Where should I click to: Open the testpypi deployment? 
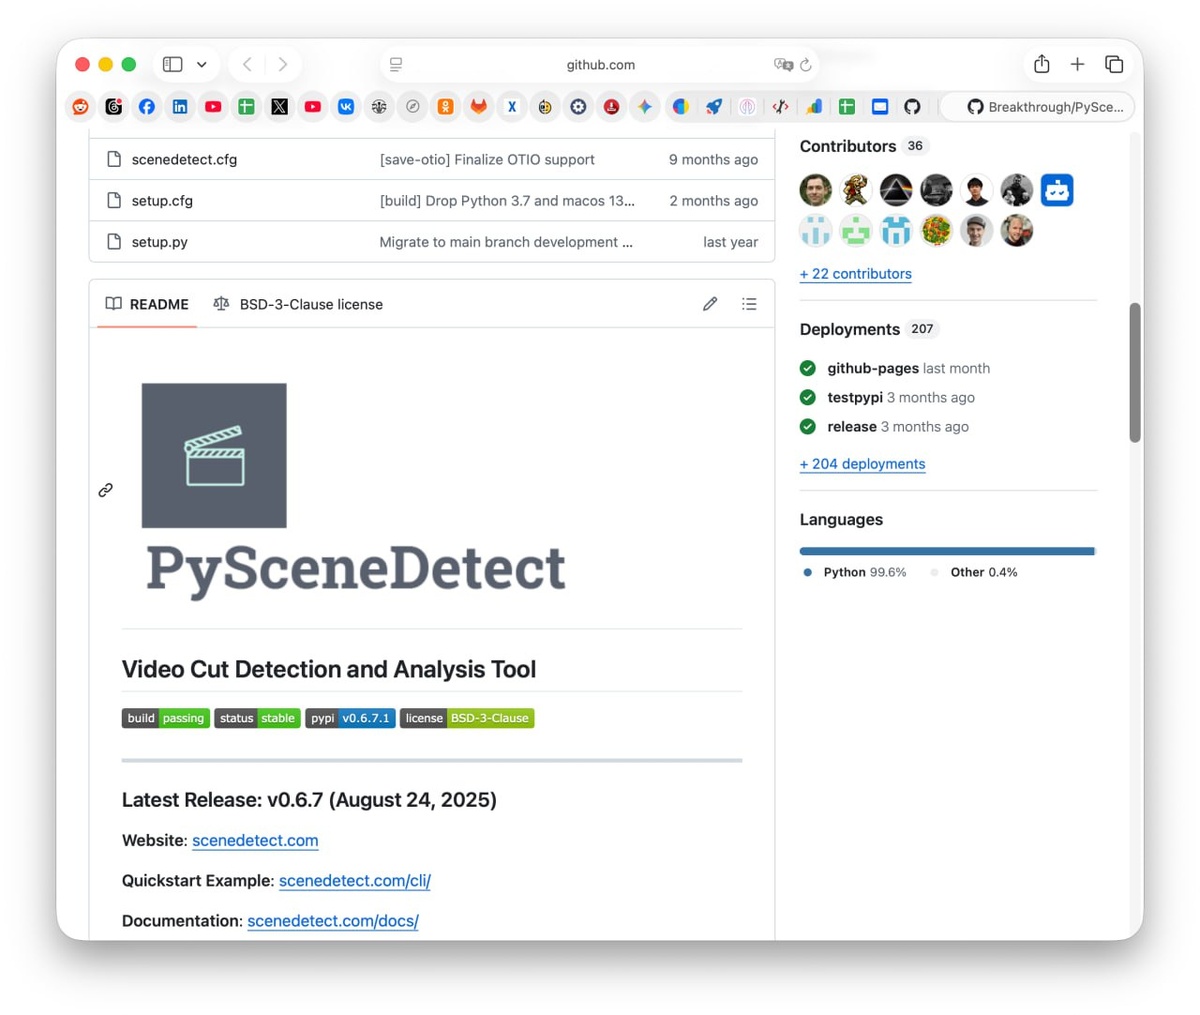[x=855, y=397]
